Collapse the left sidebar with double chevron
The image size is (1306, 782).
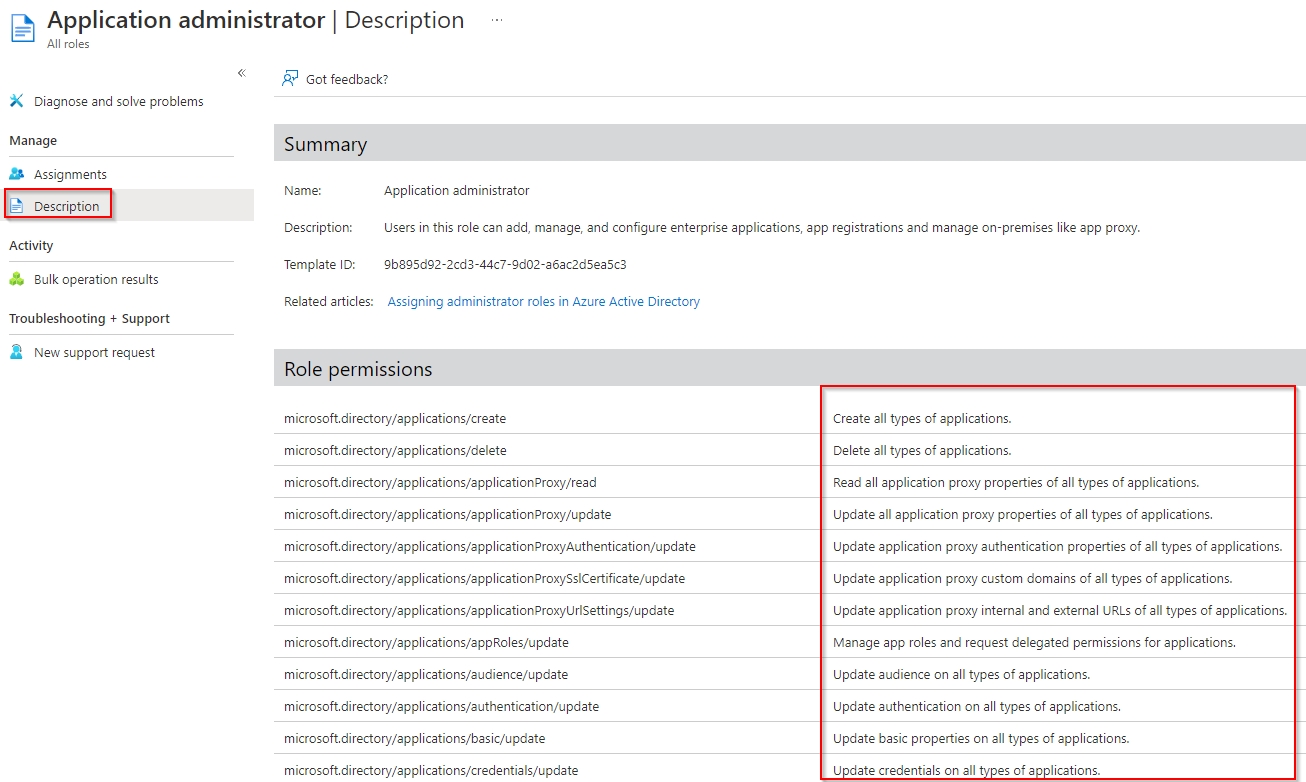[x=241, y=73]
